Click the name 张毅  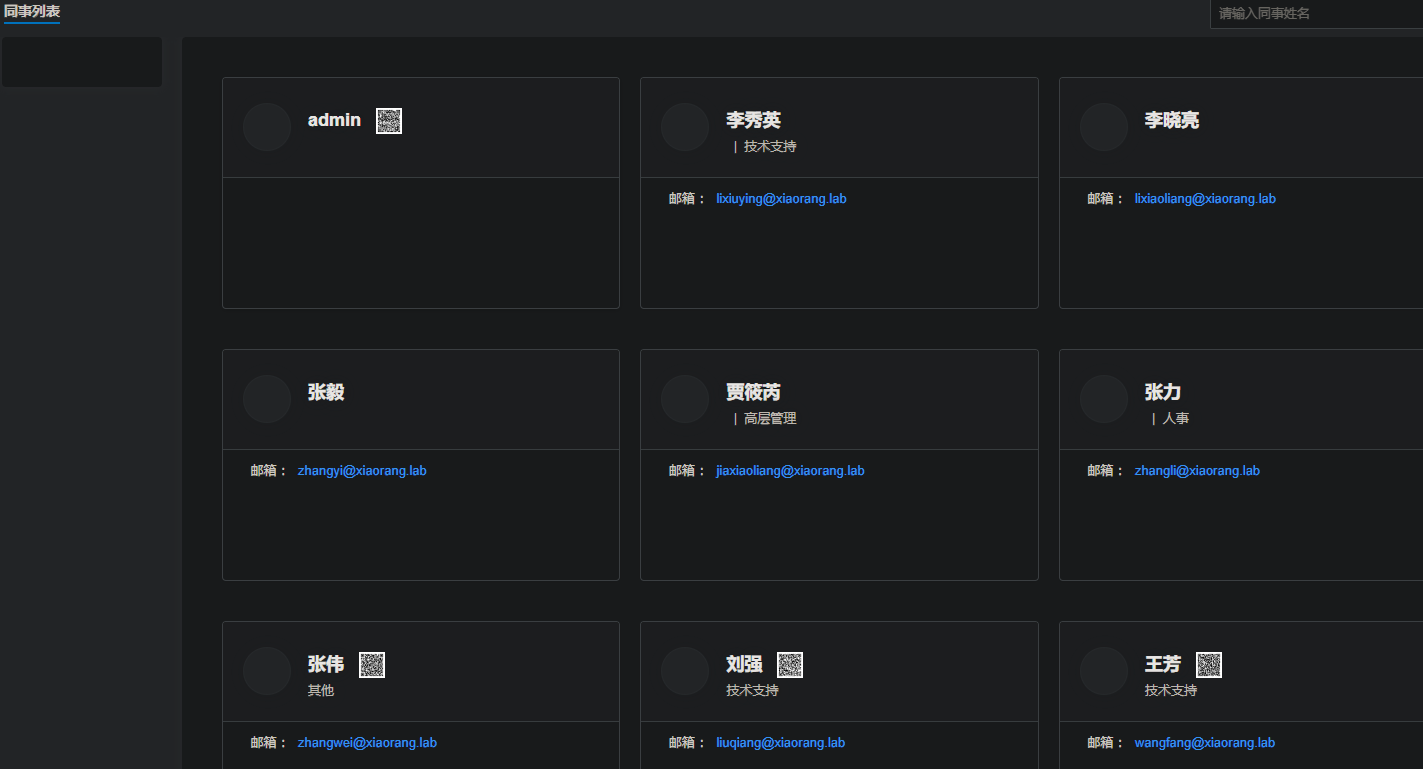pos(326,392)
